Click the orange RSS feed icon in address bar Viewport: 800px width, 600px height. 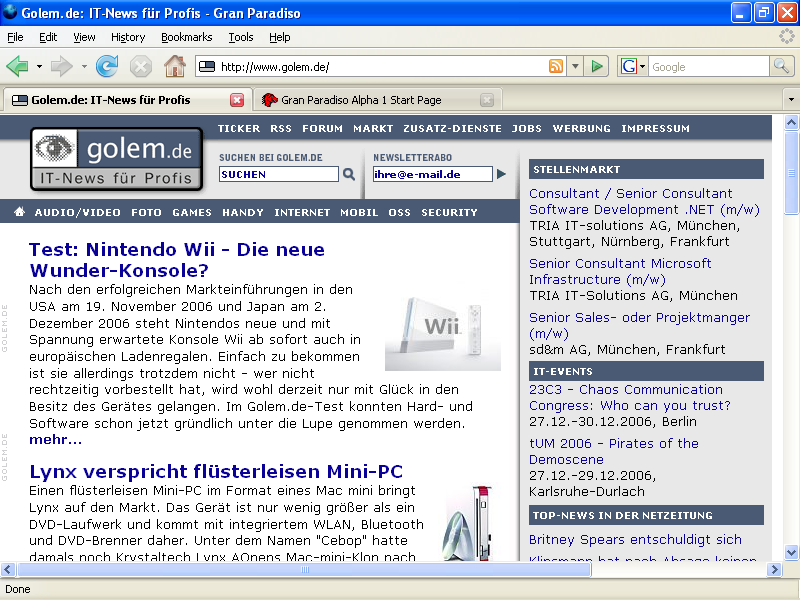(555, 67)
